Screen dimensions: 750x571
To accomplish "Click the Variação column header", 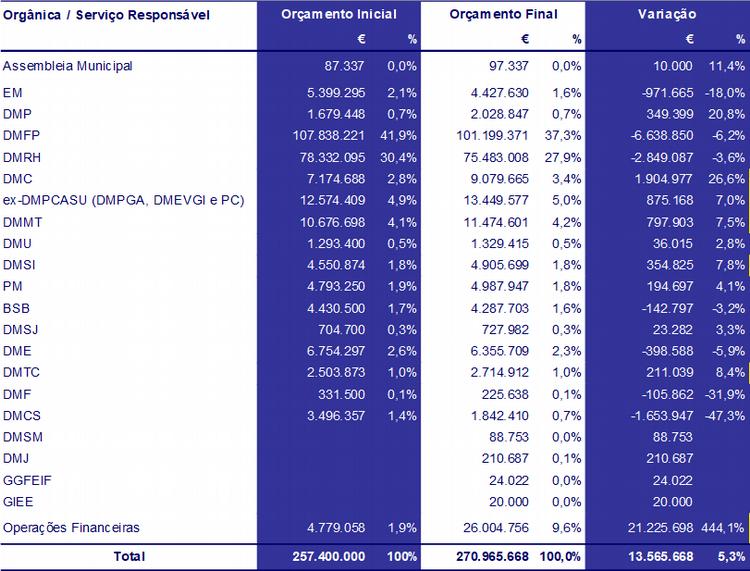I will pyautogui.click(x=667, y=15).
